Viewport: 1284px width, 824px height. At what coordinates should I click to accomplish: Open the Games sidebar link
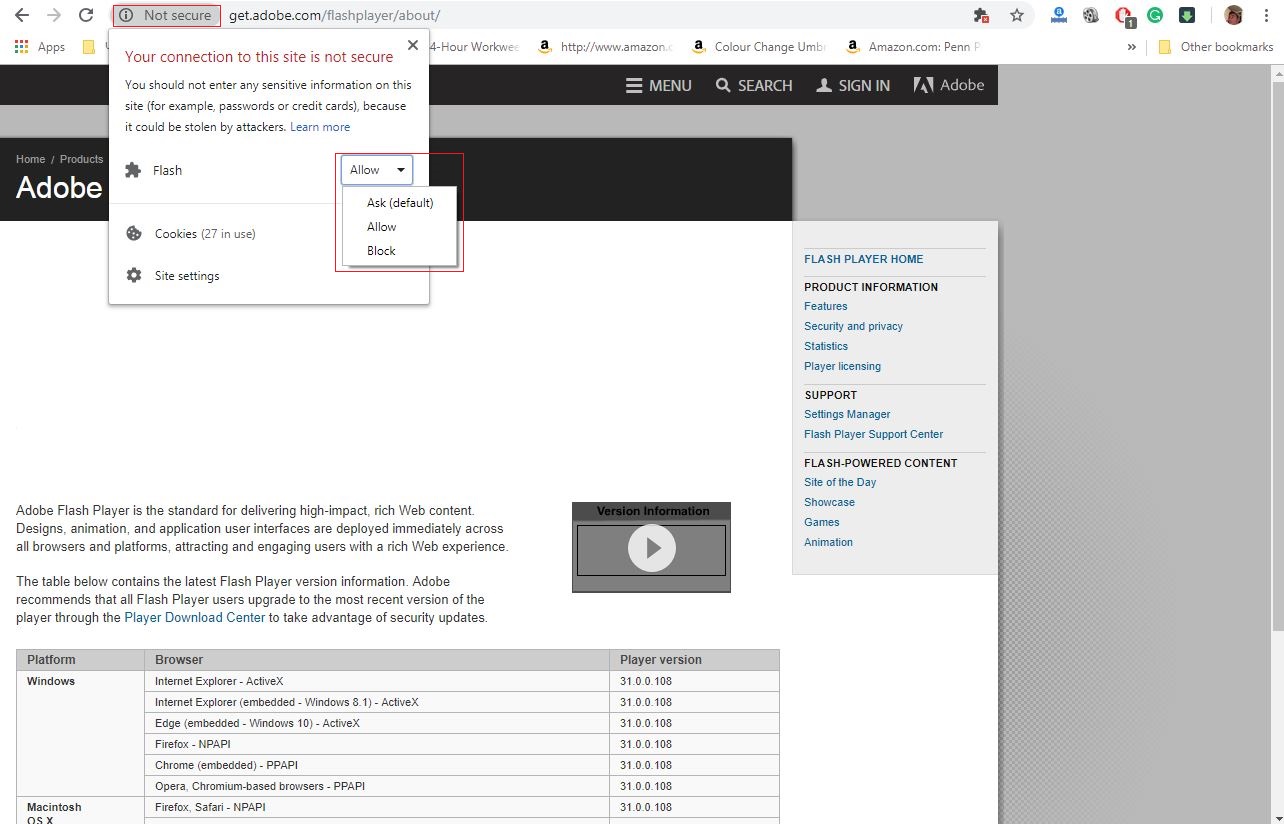pos(822,522)
